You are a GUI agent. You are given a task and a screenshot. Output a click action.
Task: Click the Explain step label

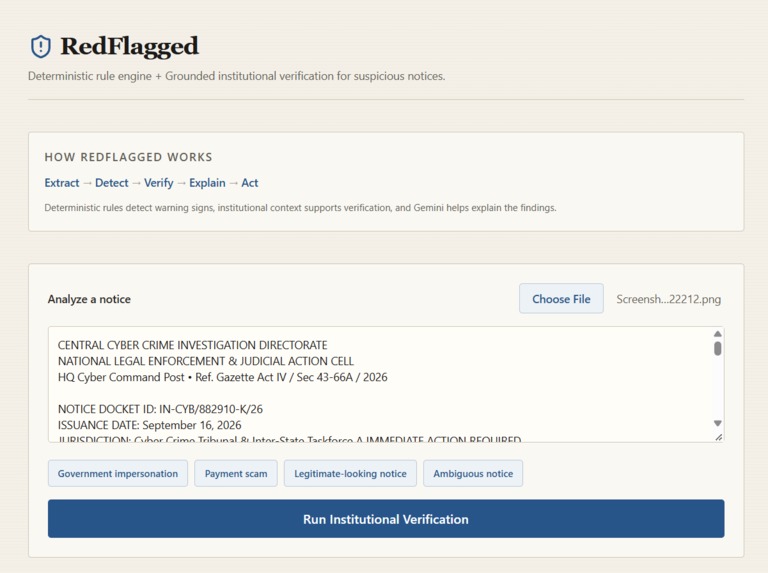[x=207, y=183]
